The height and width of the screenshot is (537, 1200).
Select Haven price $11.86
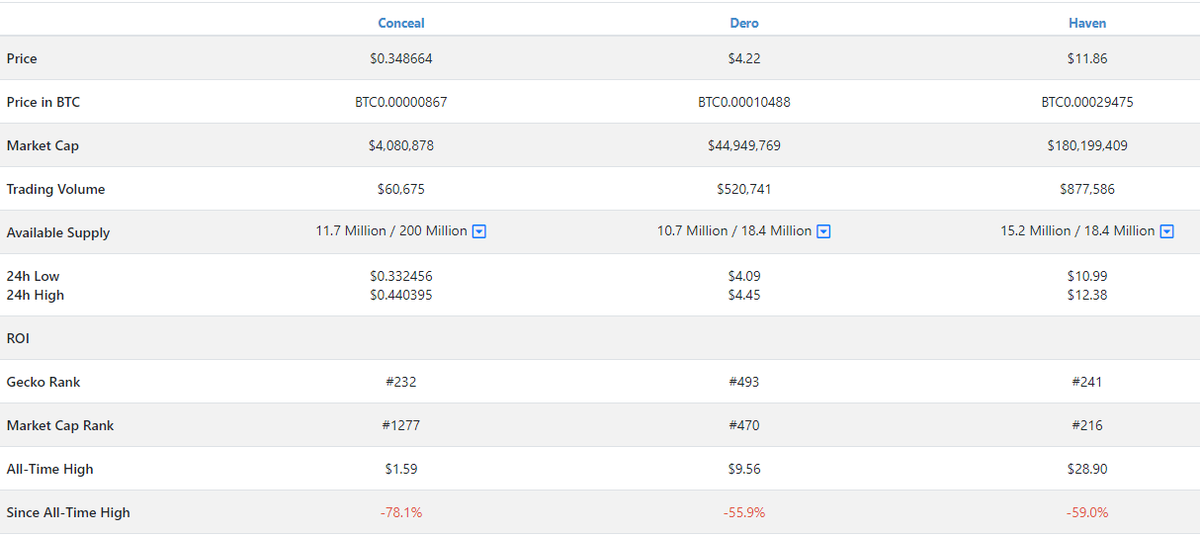click(x=1087, y=59)
